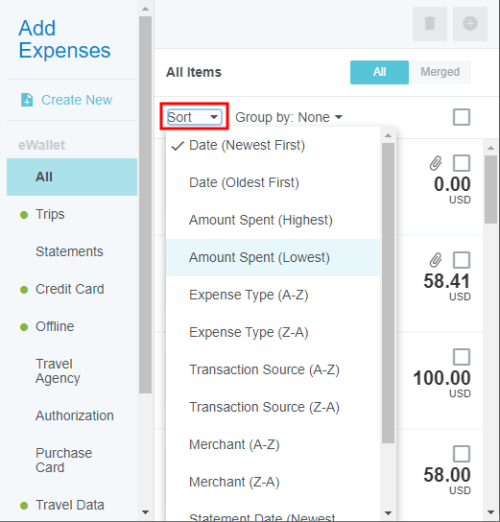Click the plus add icon button
Viewport: 500px width, 522px height.
470,24
